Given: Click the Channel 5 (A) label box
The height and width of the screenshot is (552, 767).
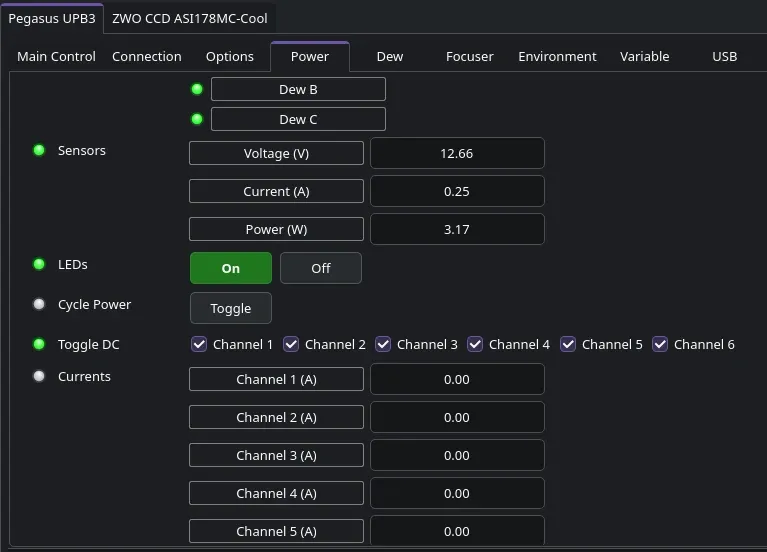Looking at the screenshot, I should (276, 531).
